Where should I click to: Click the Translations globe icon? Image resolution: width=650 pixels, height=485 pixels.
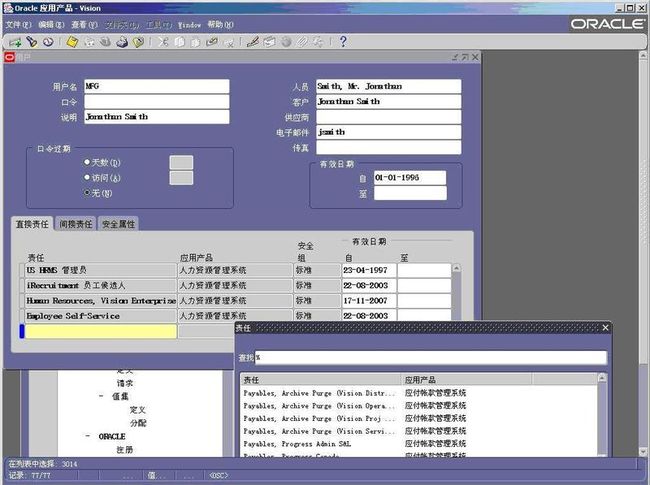pos(286,42)
